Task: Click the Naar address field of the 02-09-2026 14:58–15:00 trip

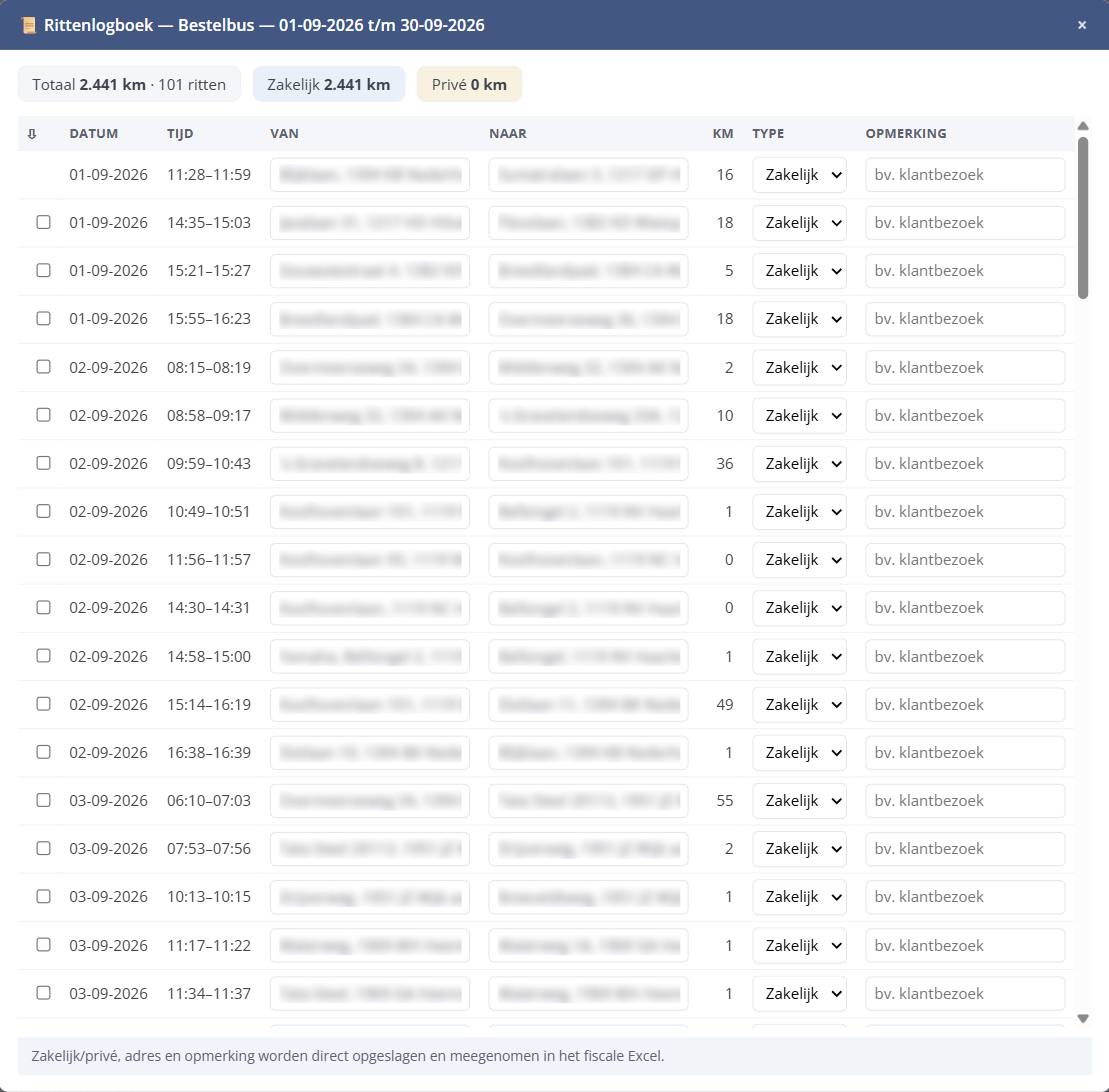Action: [588, 656]
